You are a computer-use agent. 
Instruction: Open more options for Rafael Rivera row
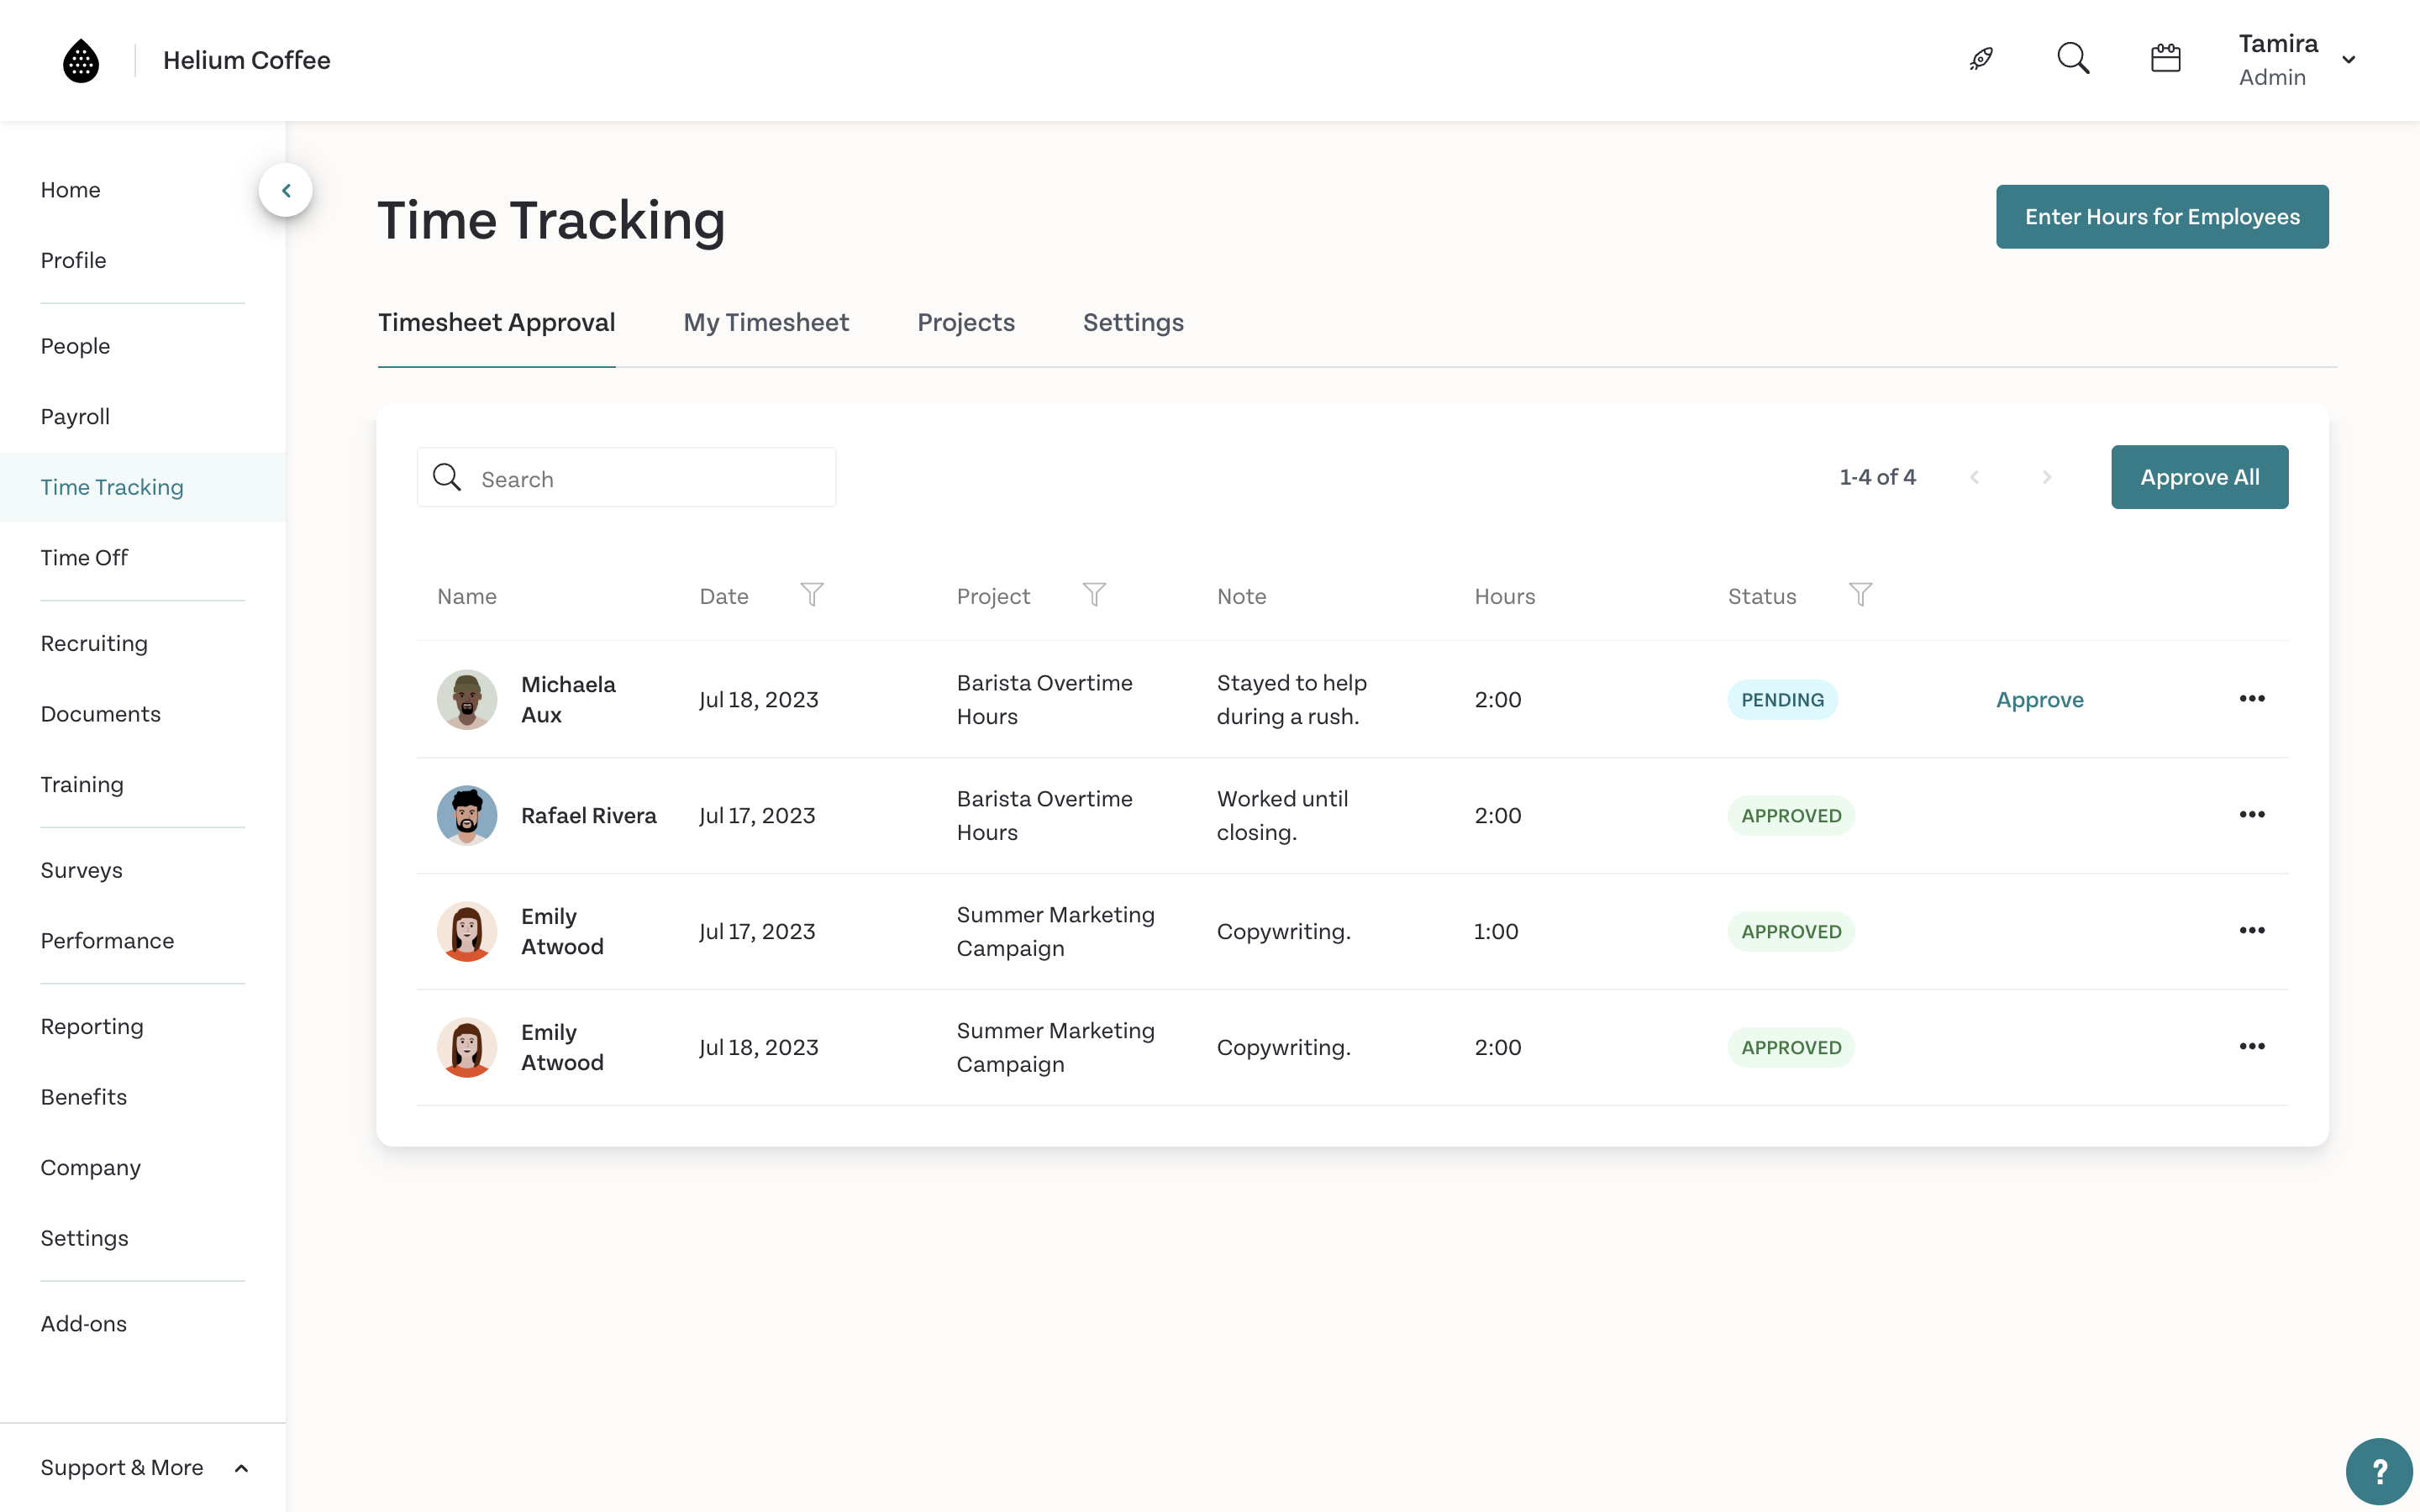point(2252,815)
